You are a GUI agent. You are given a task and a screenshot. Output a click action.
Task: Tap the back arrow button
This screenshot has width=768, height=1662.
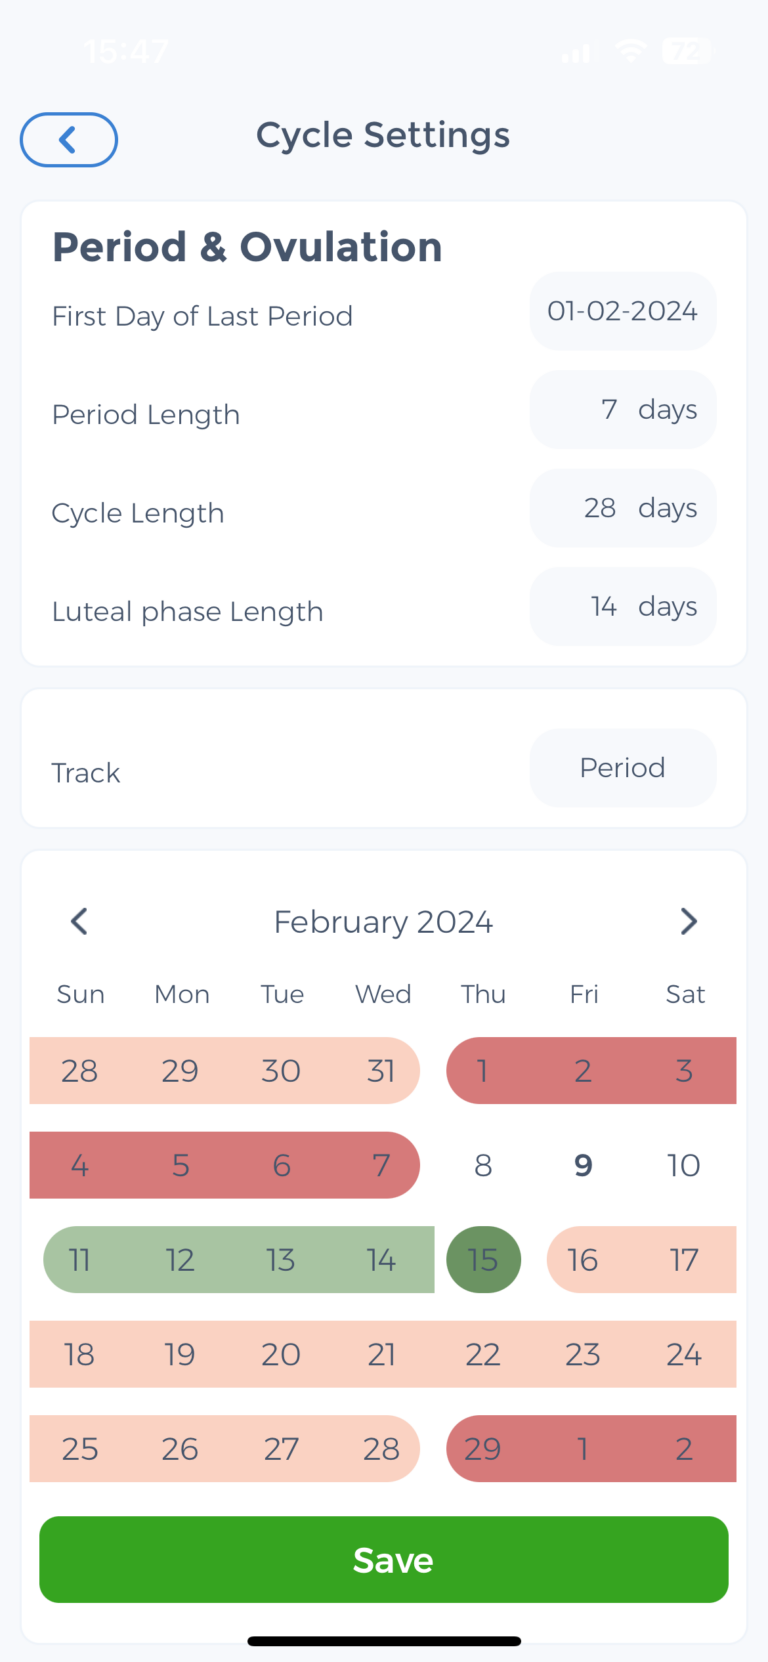[68, 140]
